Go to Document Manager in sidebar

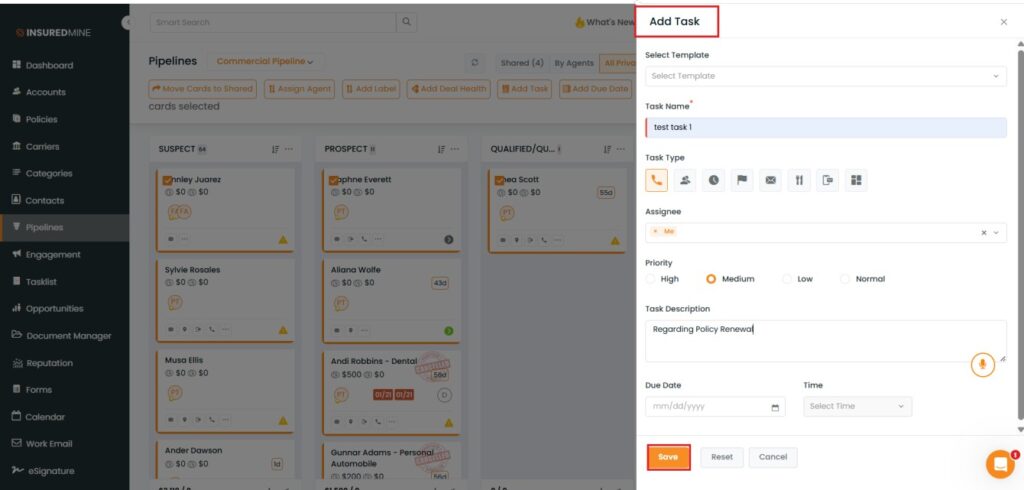click(68, 336)
